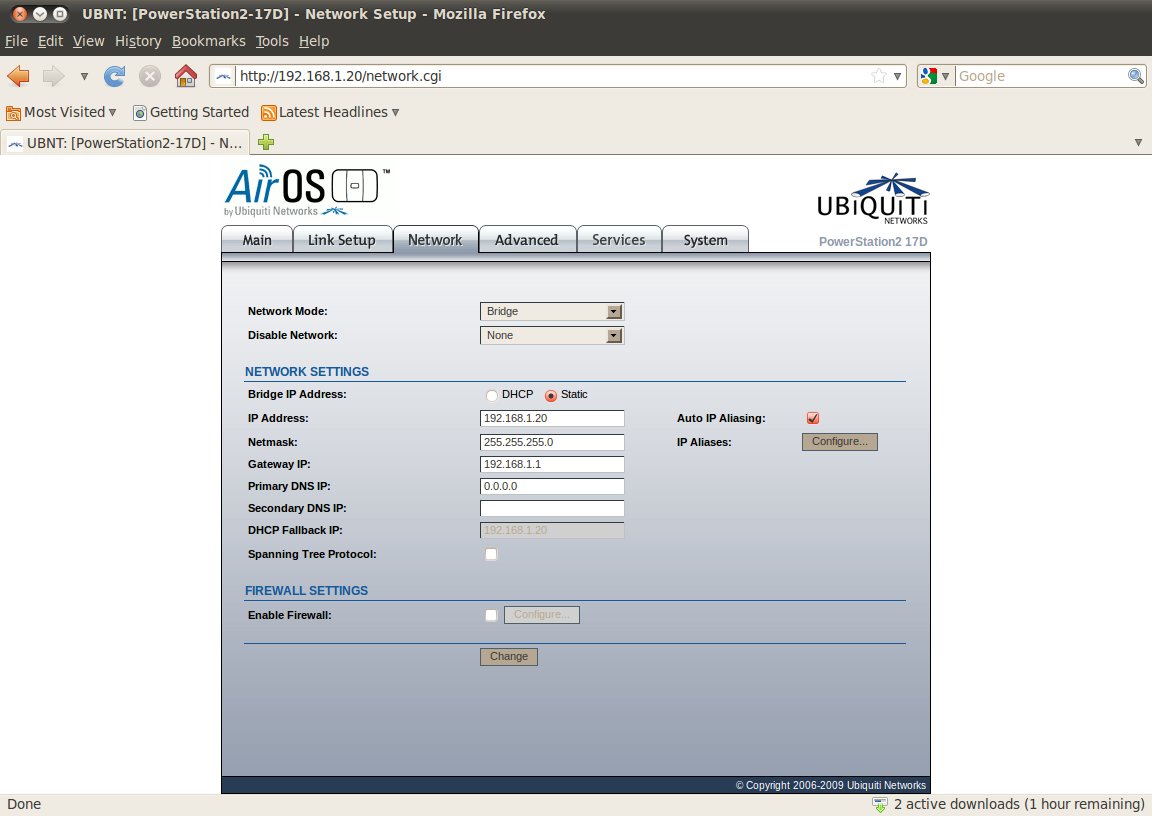Viewport: 1152px width, 816px height.
Task: Click the browser Forward arrow
Action: pos(53,76)
